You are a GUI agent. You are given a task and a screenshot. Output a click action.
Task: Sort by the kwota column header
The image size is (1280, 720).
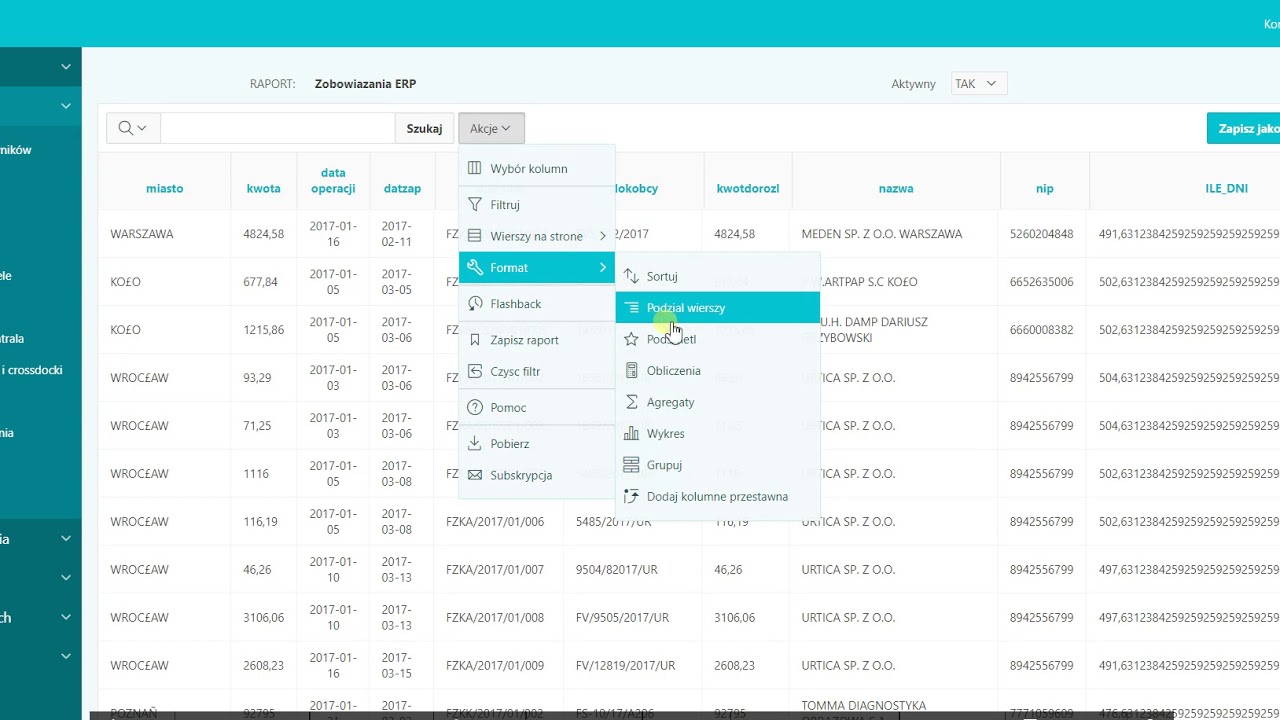(264, 188)
